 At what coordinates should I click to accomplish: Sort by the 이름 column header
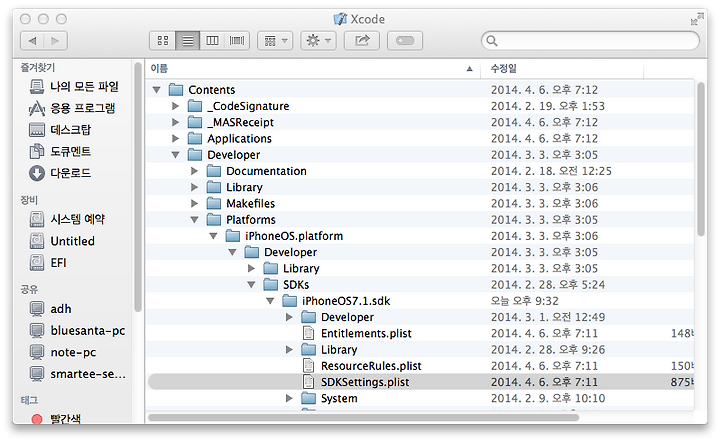312,68
